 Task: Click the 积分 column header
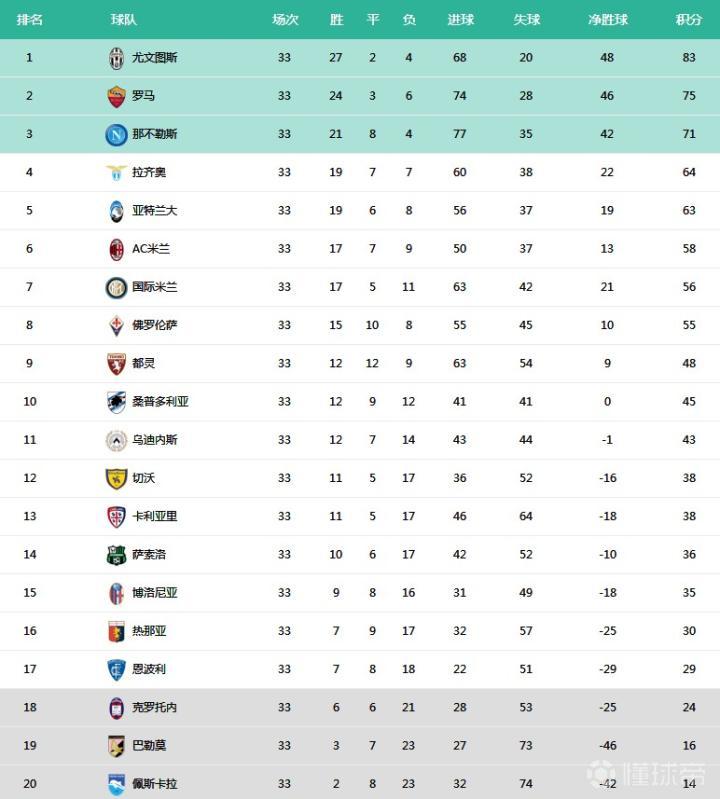pyautogui.click(x=688, y=20)
